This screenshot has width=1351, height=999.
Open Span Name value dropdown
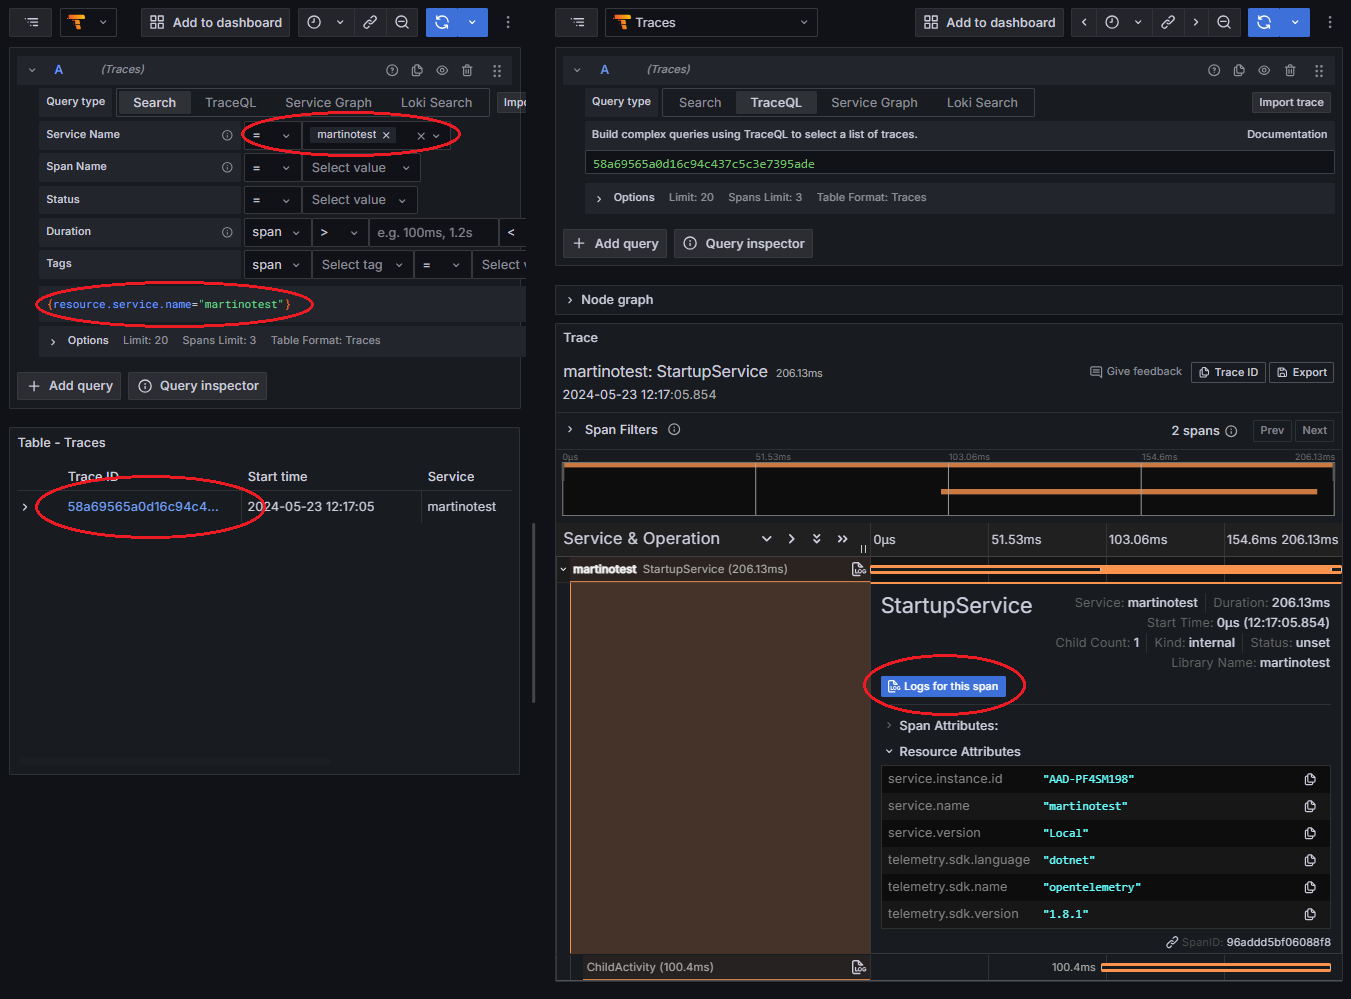point(360,168)
